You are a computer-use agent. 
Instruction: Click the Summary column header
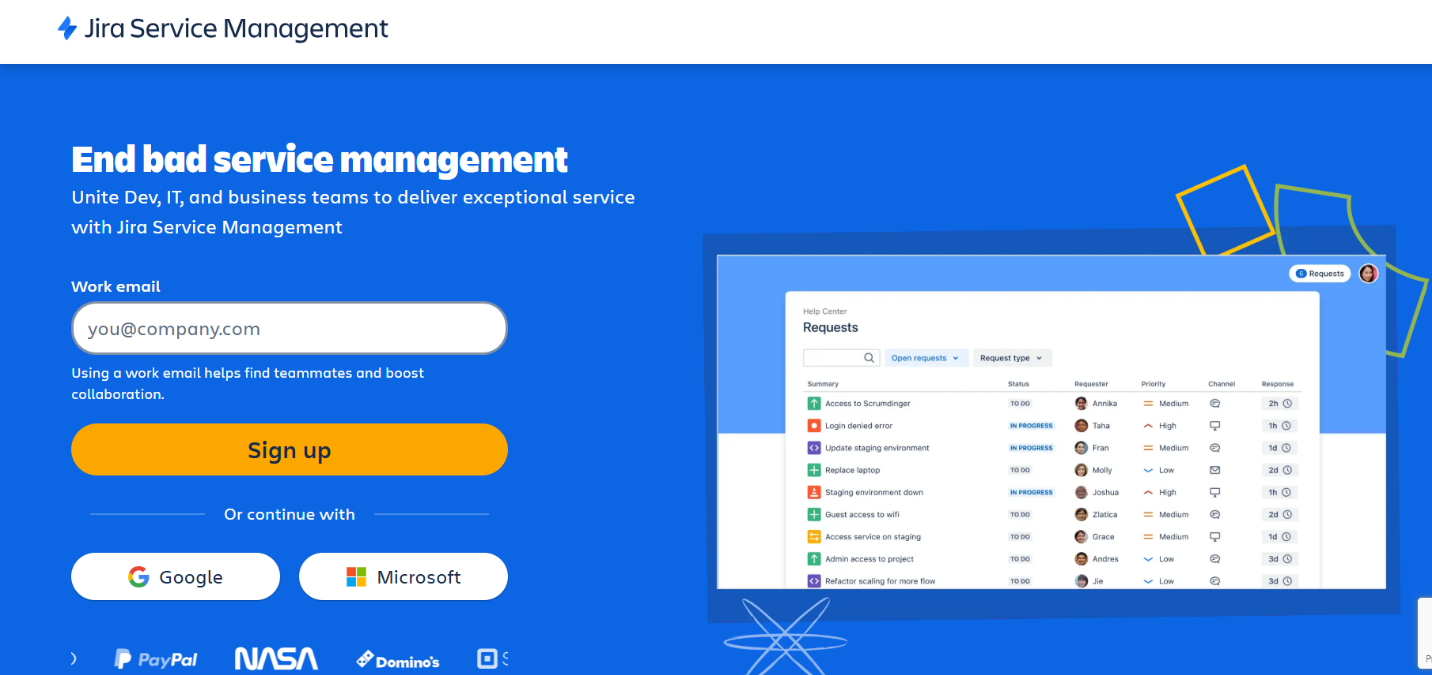823,384
